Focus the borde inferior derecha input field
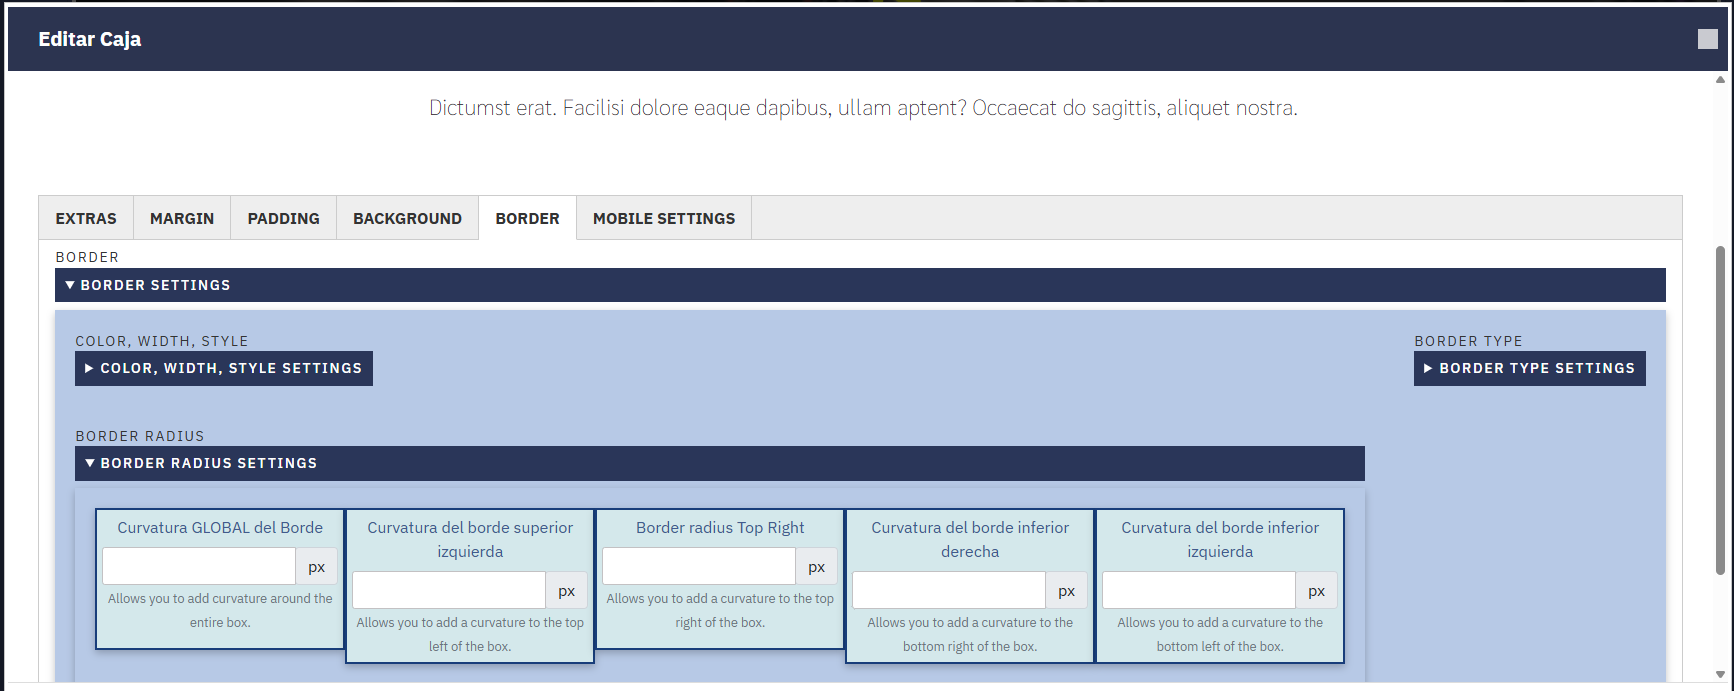The height and width of the screenshot is (691, 1734). click(x=949, y=590)
